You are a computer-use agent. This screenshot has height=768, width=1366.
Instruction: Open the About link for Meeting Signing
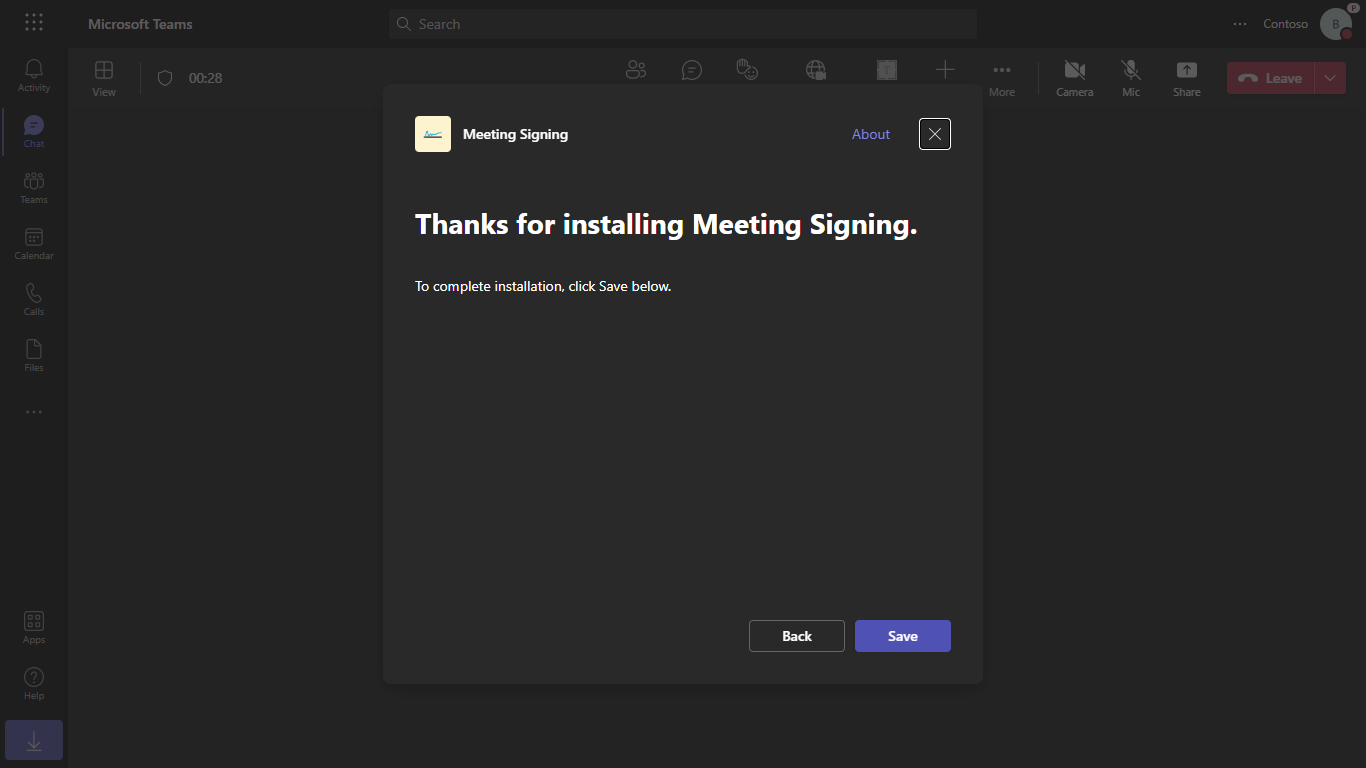[x=870, y=133]
